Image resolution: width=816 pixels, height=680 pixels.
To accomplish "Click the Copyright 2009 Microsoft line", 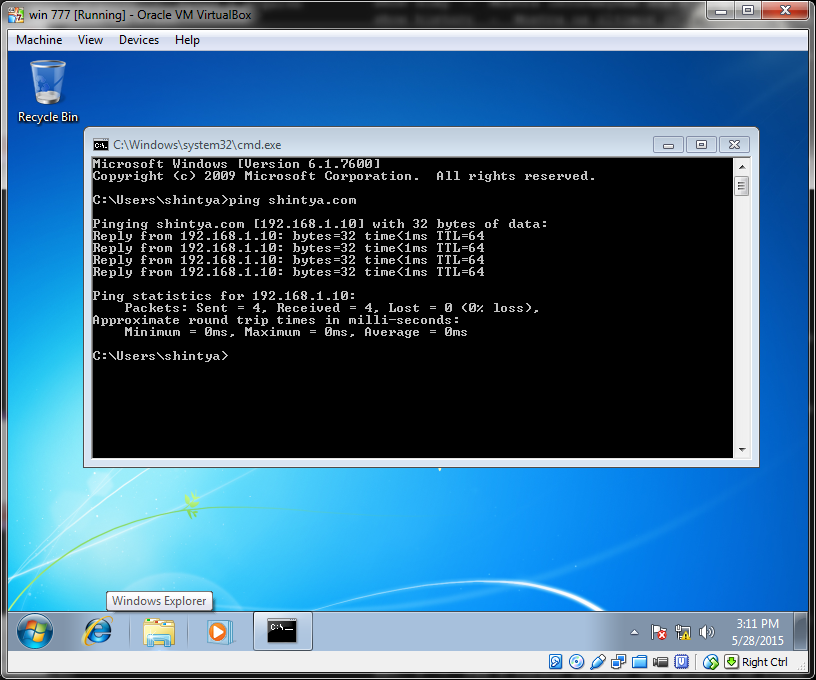I will click(344, 176).
